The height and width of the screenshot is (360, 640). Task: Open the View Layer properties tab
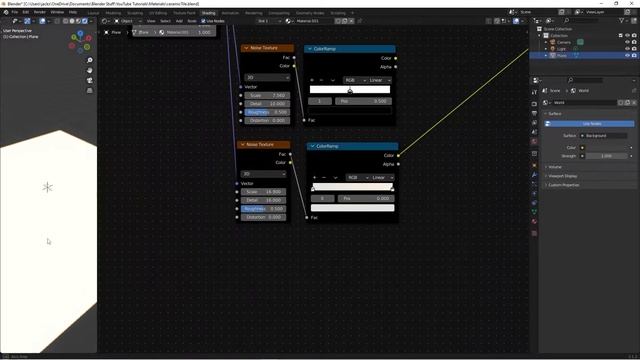[x=534, y=122]
